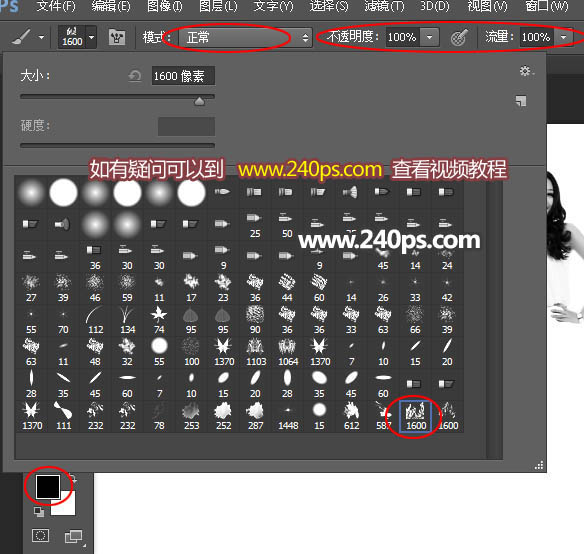The image size is (584, 554).
Task: Open the brush picker gear settings menu
Action: 526,71
